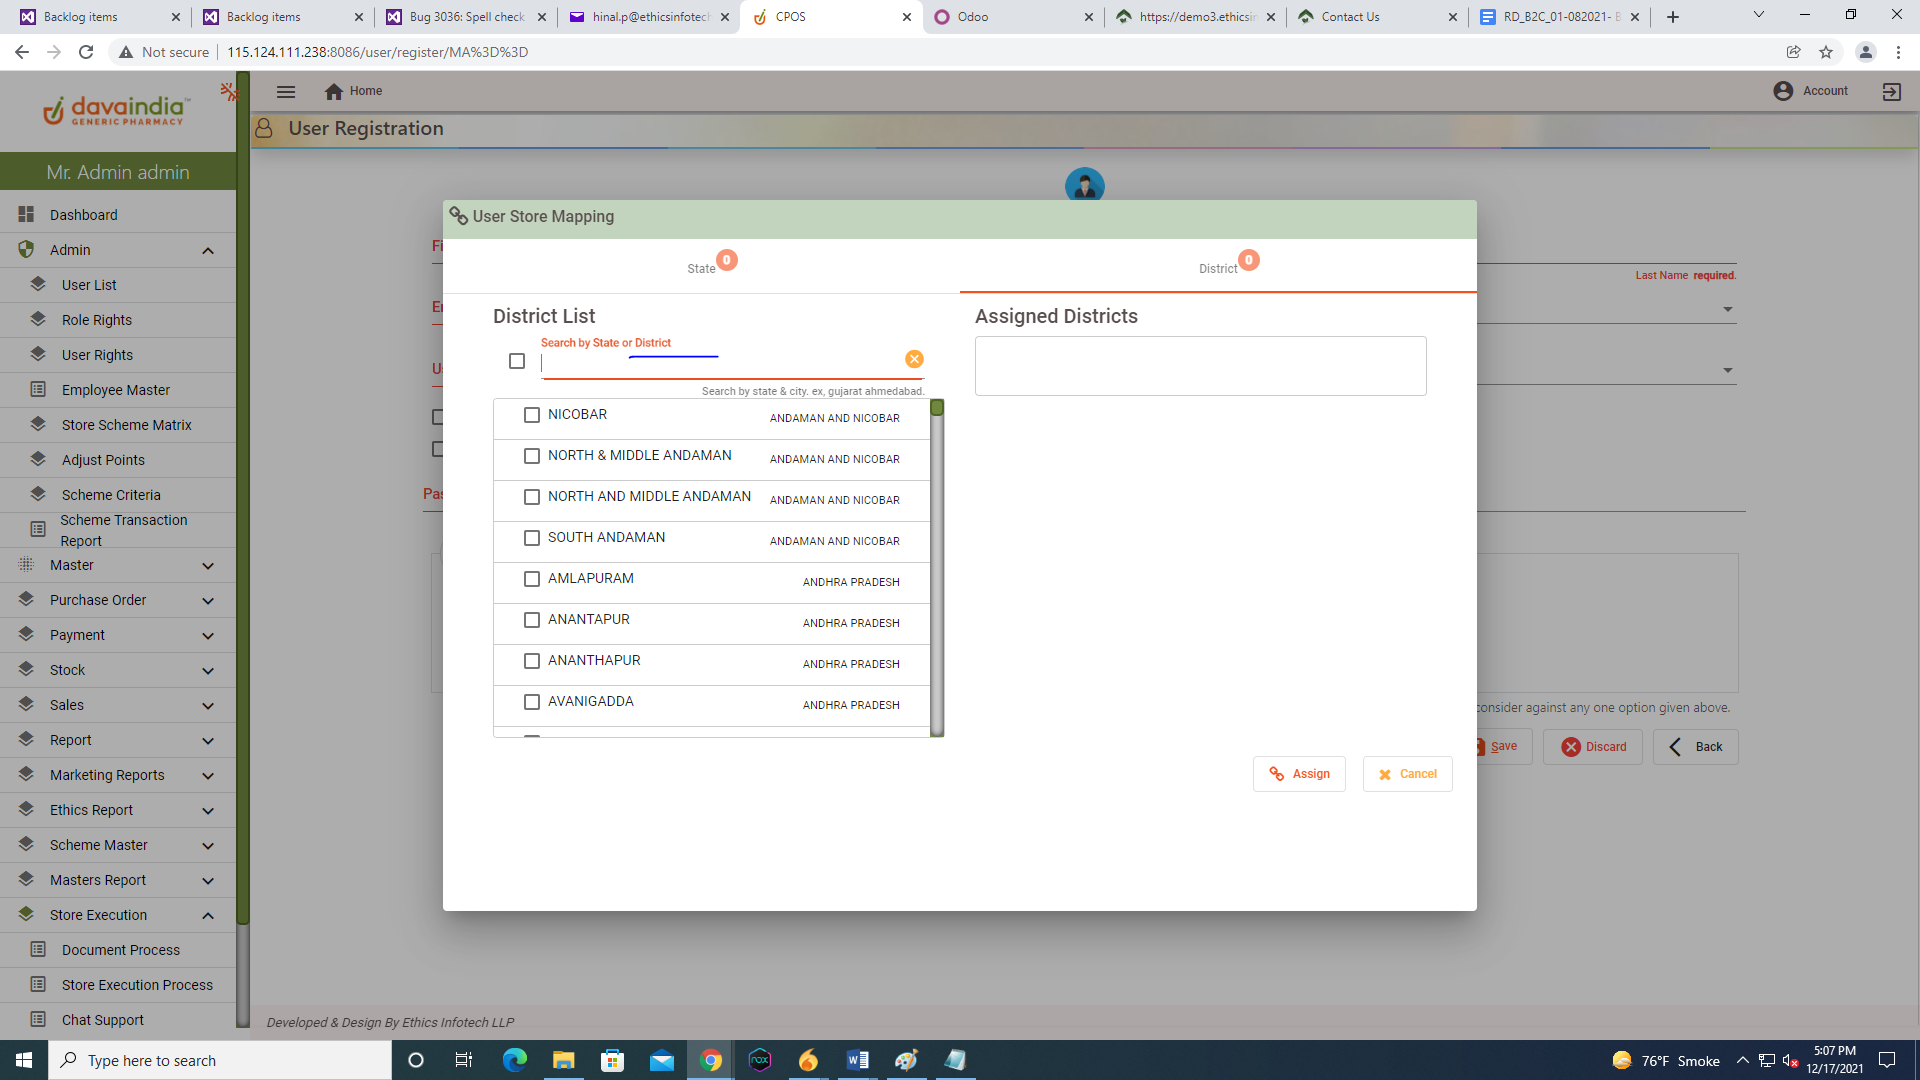The image size is (1920, 1080).
Task: Collapse the Admin menu section
Action: 208,250
